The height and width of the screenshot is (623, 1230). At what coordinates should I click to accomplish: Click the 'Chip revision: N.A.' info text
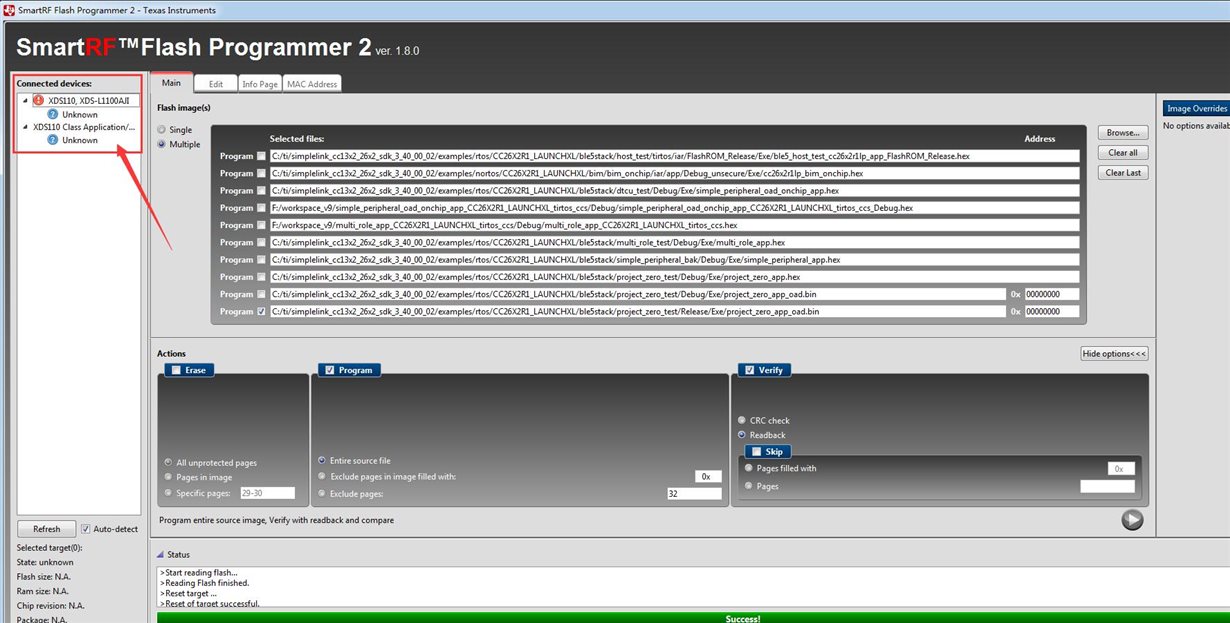(x=49, y=605)
